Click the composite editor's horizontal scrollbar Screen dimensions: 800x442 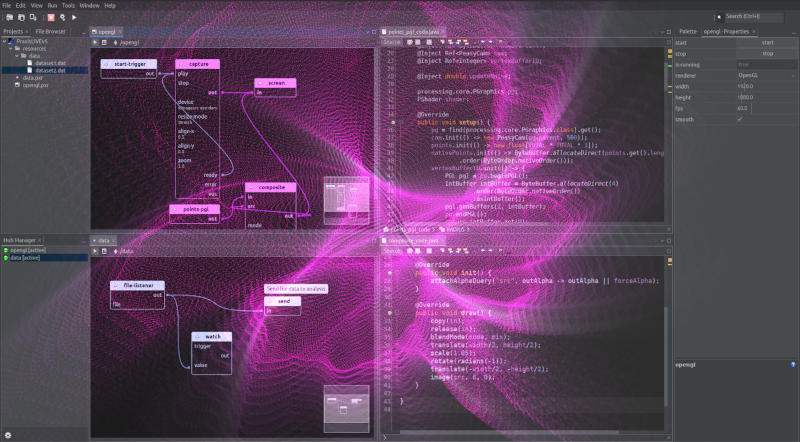(510, 433)
